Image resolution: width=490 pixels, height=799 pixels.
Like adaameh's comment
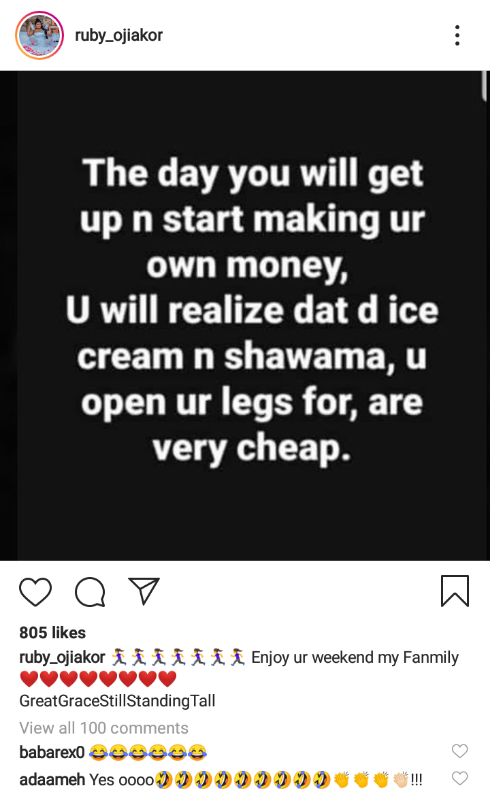click(x=460, y=778)
